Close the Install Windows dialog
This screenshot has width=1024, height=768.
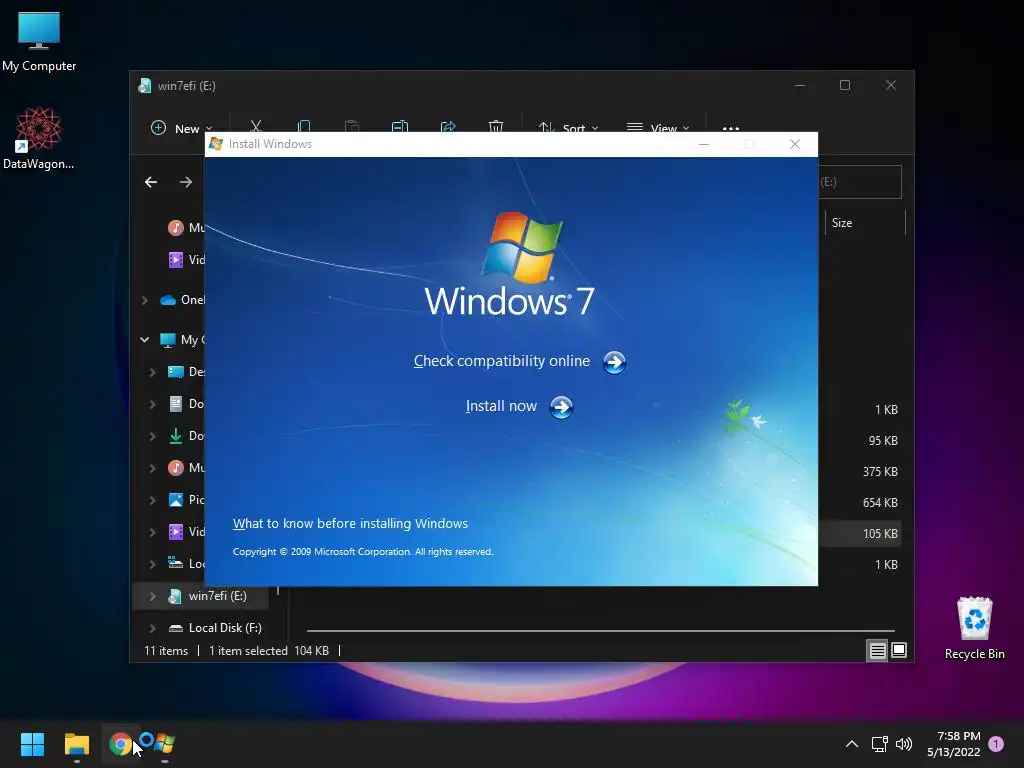pyautogui.click(x=795, y=144)
